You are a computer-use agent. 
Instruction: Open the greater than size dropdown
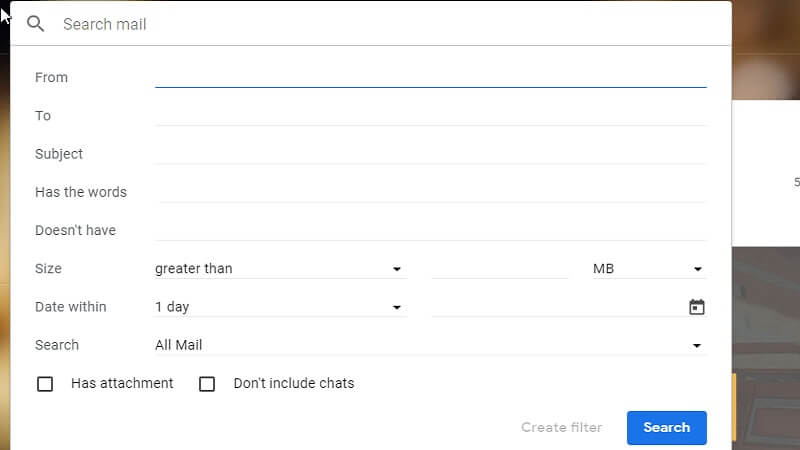point(278,268)
